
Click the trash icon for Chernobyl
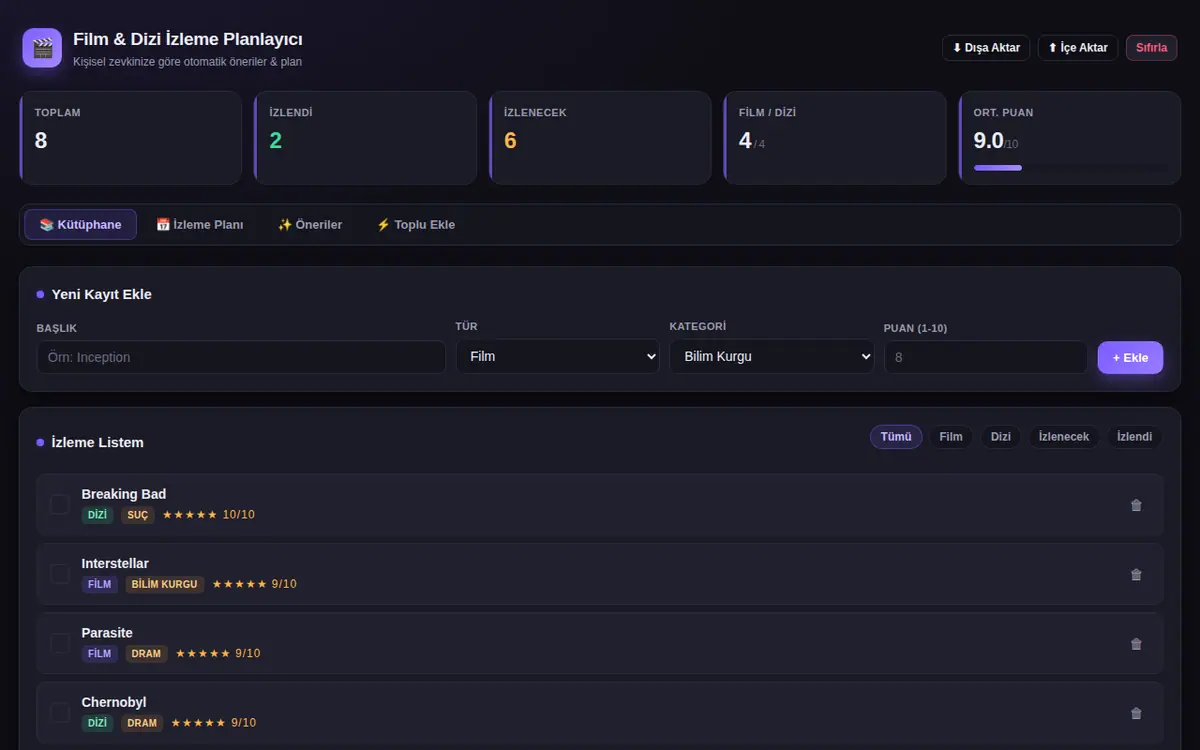[1136, 713]
